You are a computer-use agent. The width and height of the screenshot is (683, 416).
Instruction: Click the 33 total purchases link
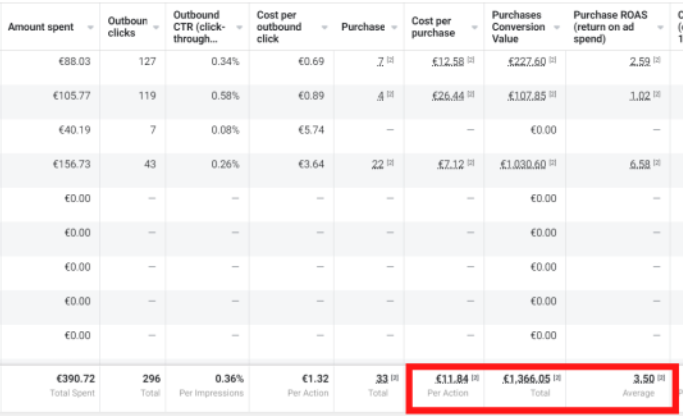(382, 379)
